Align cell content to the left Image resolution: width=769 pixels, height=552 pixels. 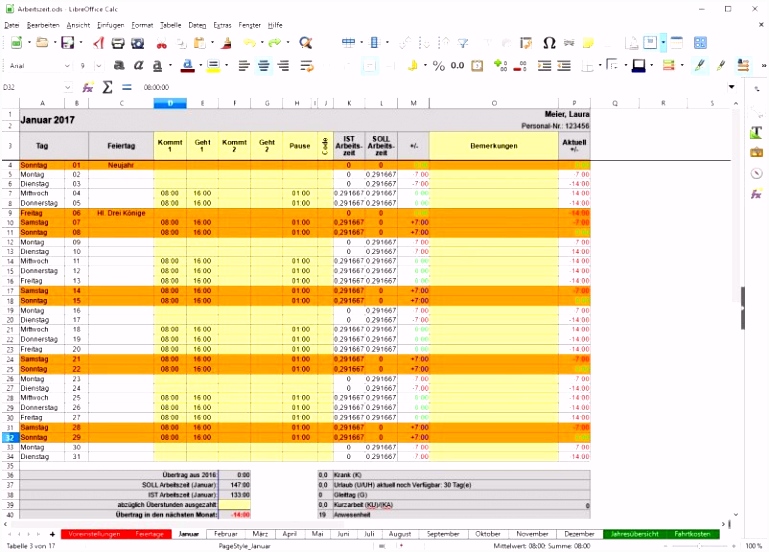(x=244, y=66)
